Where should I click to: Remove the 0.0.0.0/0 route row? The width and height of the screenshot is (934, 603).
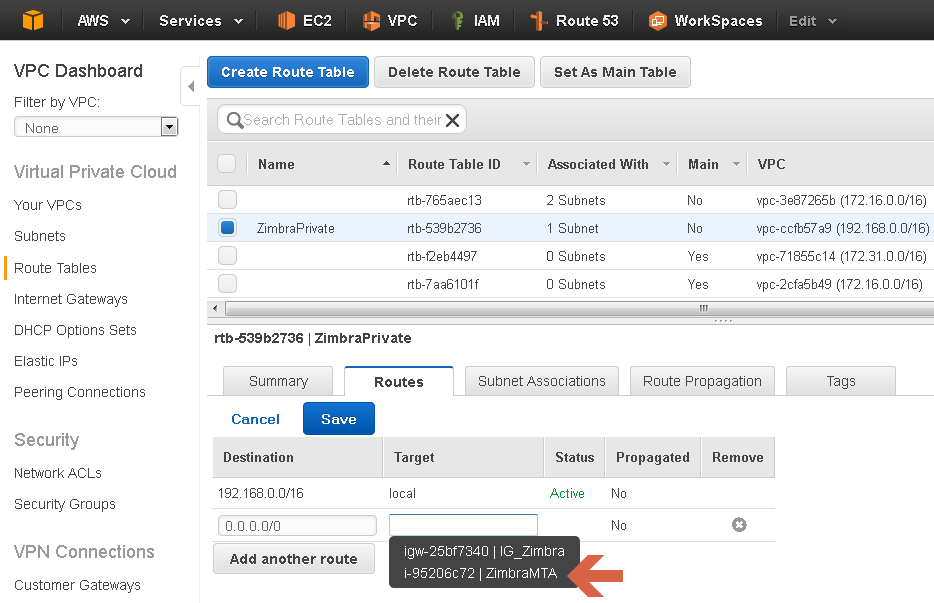pos(739,525)
